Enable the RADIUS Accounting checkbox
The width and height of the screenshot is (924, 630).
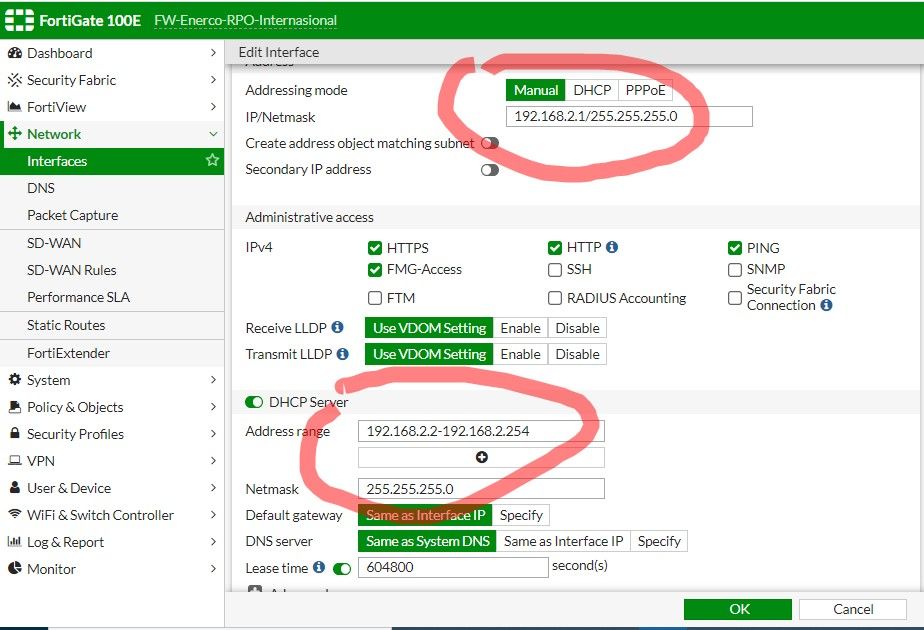coord(555,298)
